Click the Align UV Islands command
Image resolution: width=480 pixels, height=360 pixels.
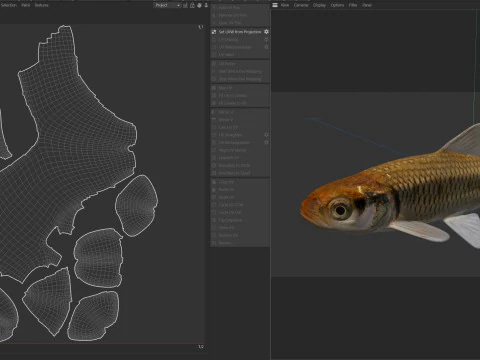(x=232, y=150)
